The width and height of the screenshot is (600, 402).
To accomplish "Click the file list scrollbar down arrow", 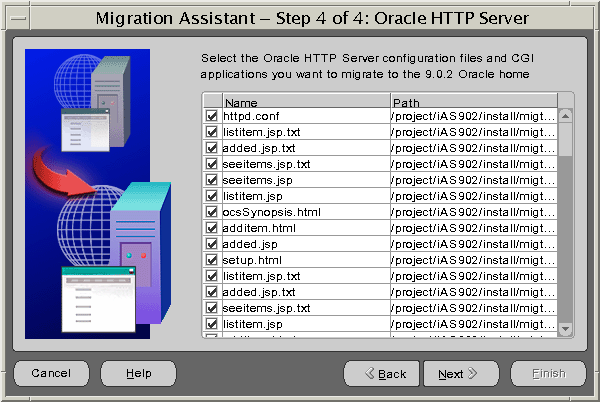I will coord(566,329).
